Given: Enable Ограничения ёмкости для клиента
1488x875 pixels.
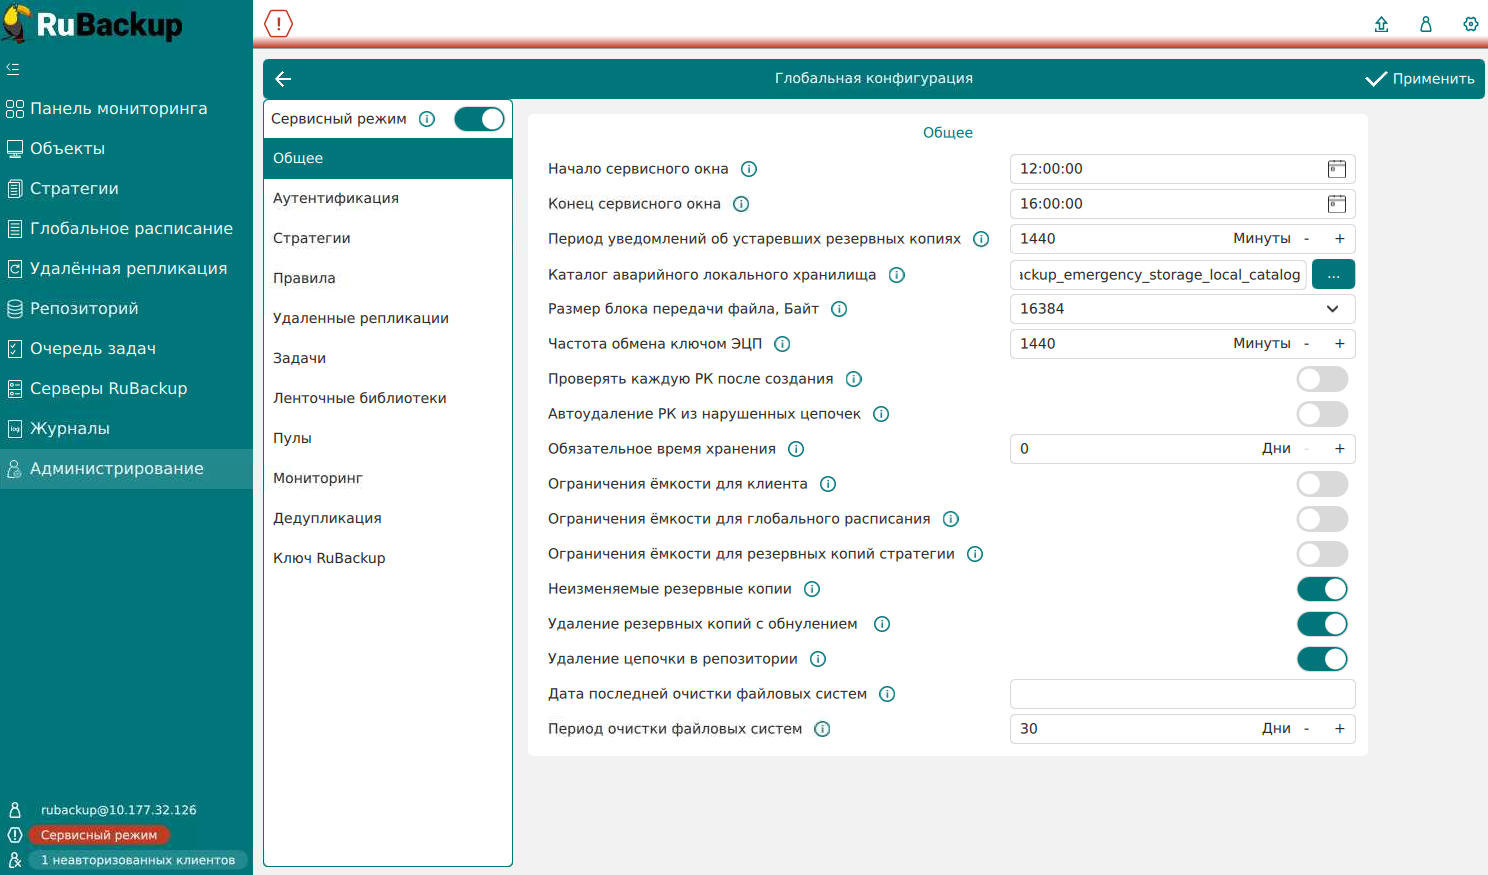Looking at the screenshot, I should 1322,484.
